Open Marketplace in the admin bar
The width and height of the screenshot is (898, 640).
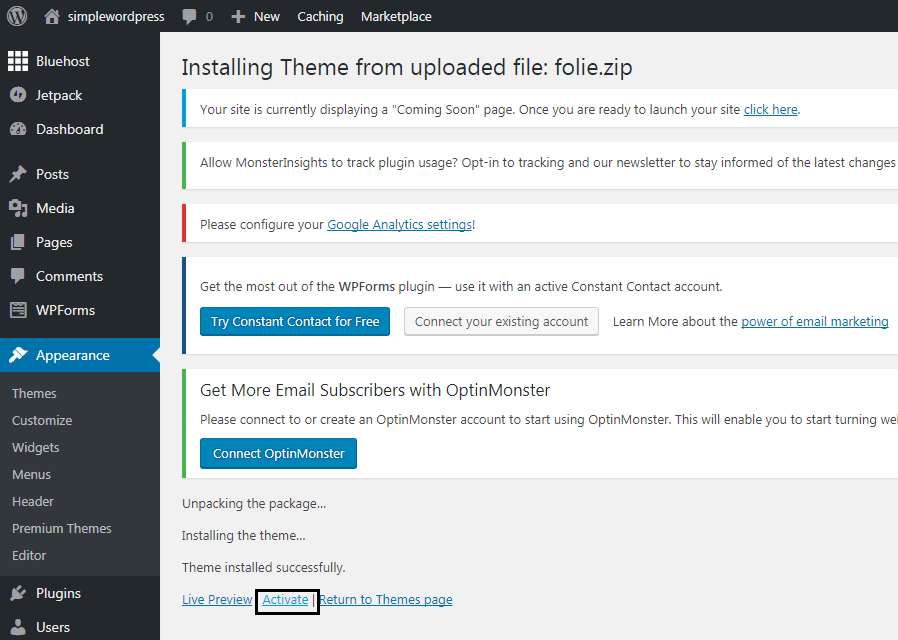point(396,17)
